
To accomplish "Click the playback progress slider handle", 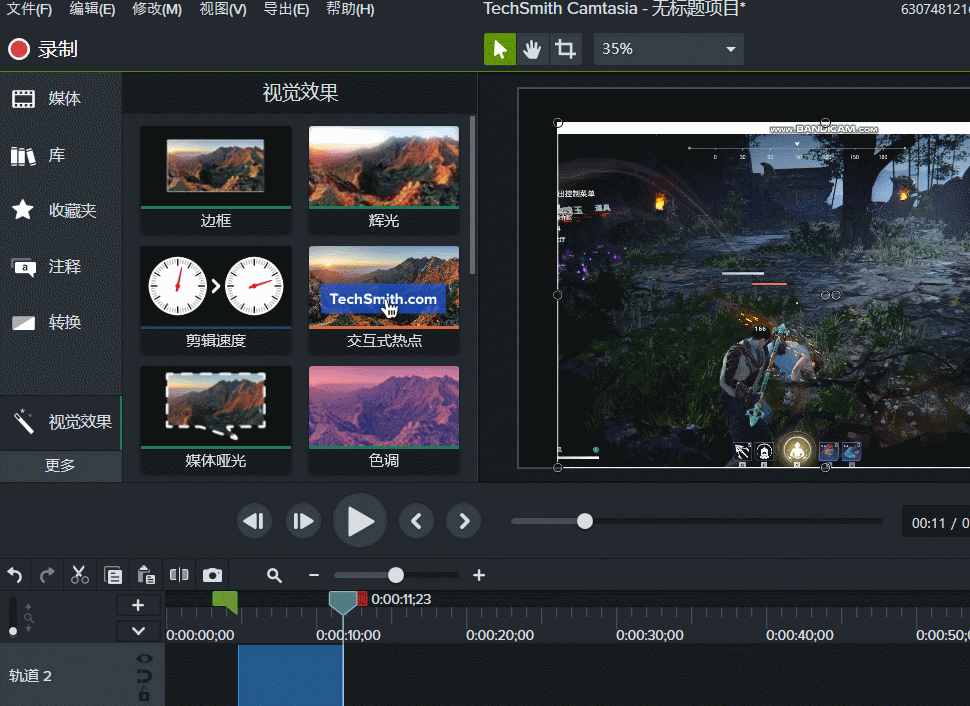I will [x=585, y=521].
